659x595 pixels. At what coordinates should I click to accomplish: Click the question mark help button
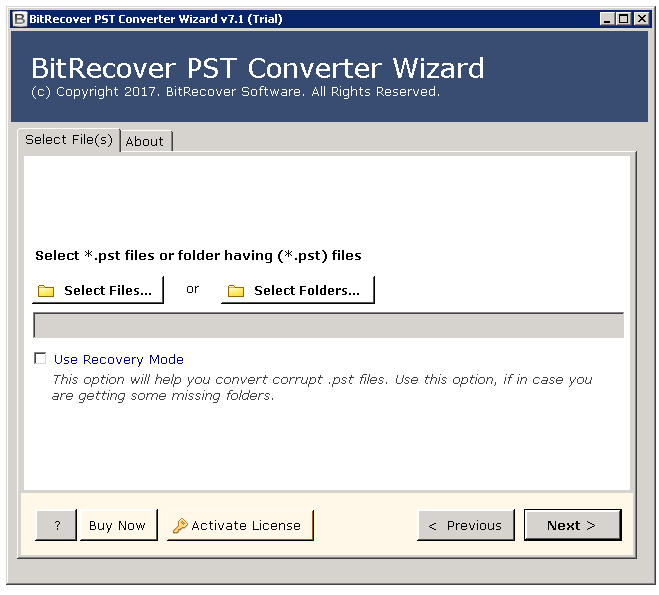tap(56, 525)
